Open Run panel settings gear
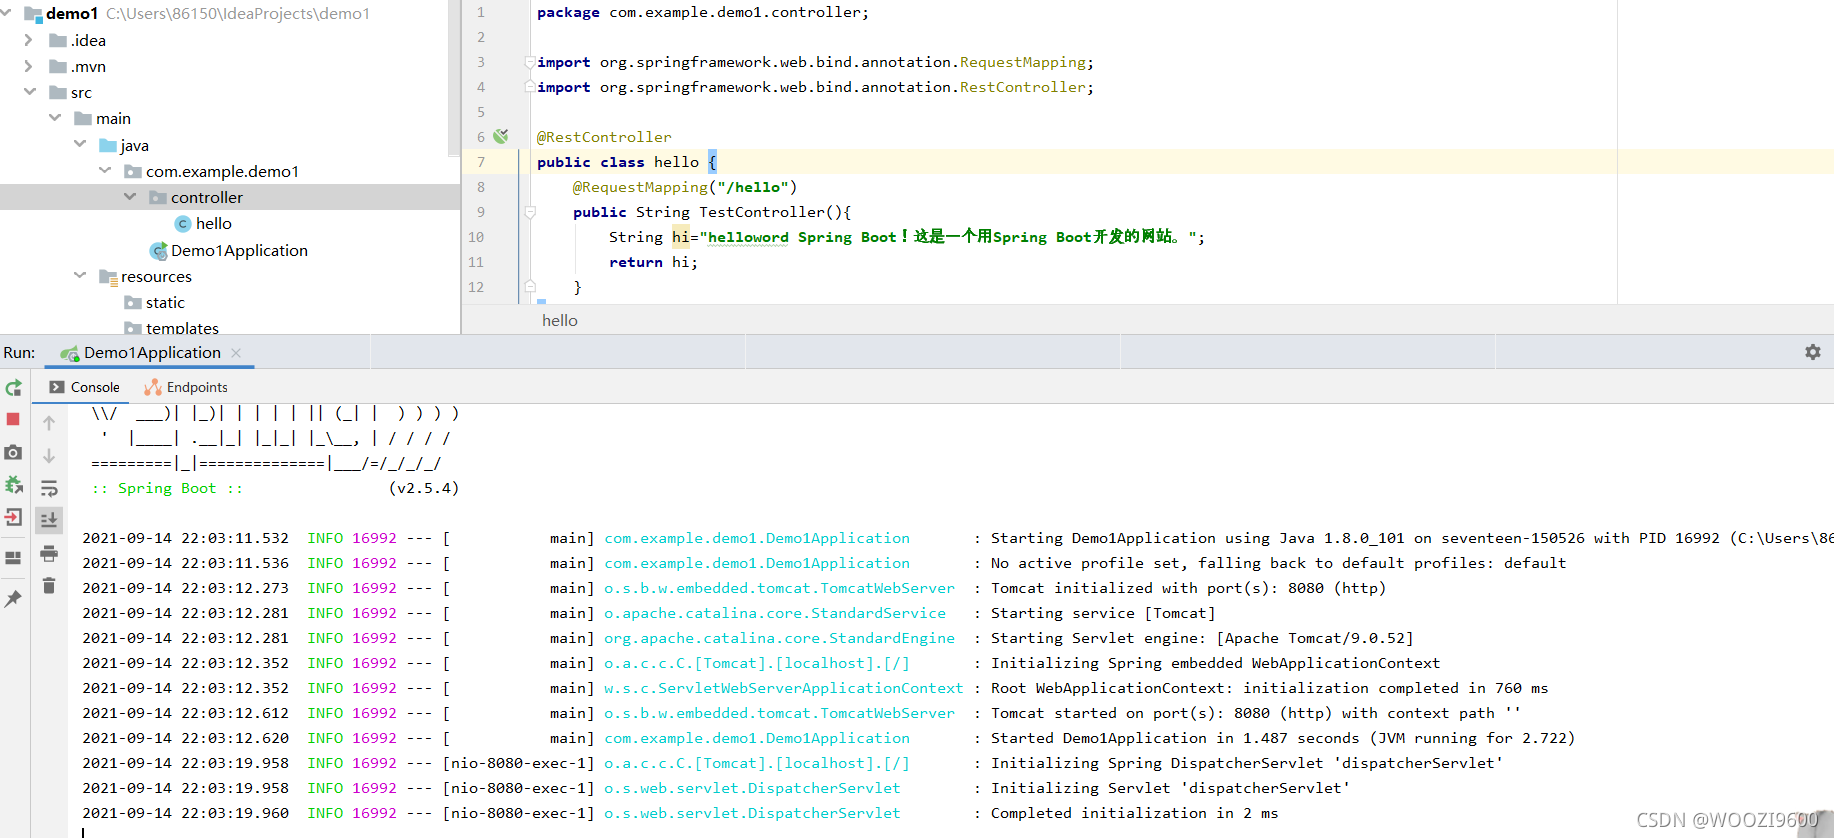 point(1813,352)
